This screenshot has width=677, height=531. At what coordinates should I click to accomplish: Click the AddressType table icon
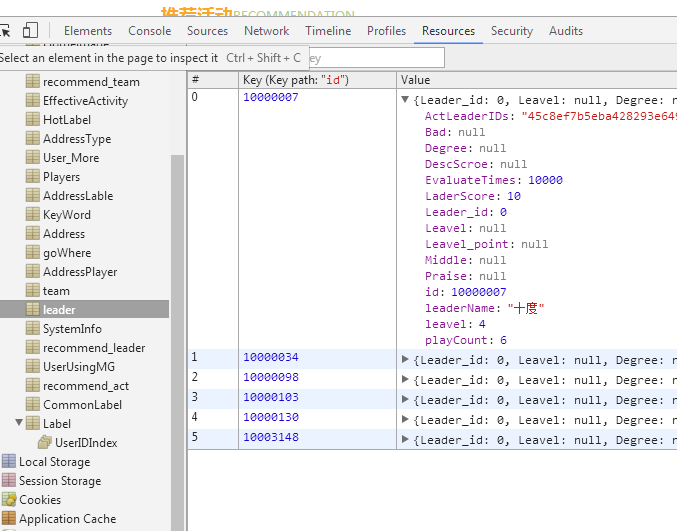[33, 138]
